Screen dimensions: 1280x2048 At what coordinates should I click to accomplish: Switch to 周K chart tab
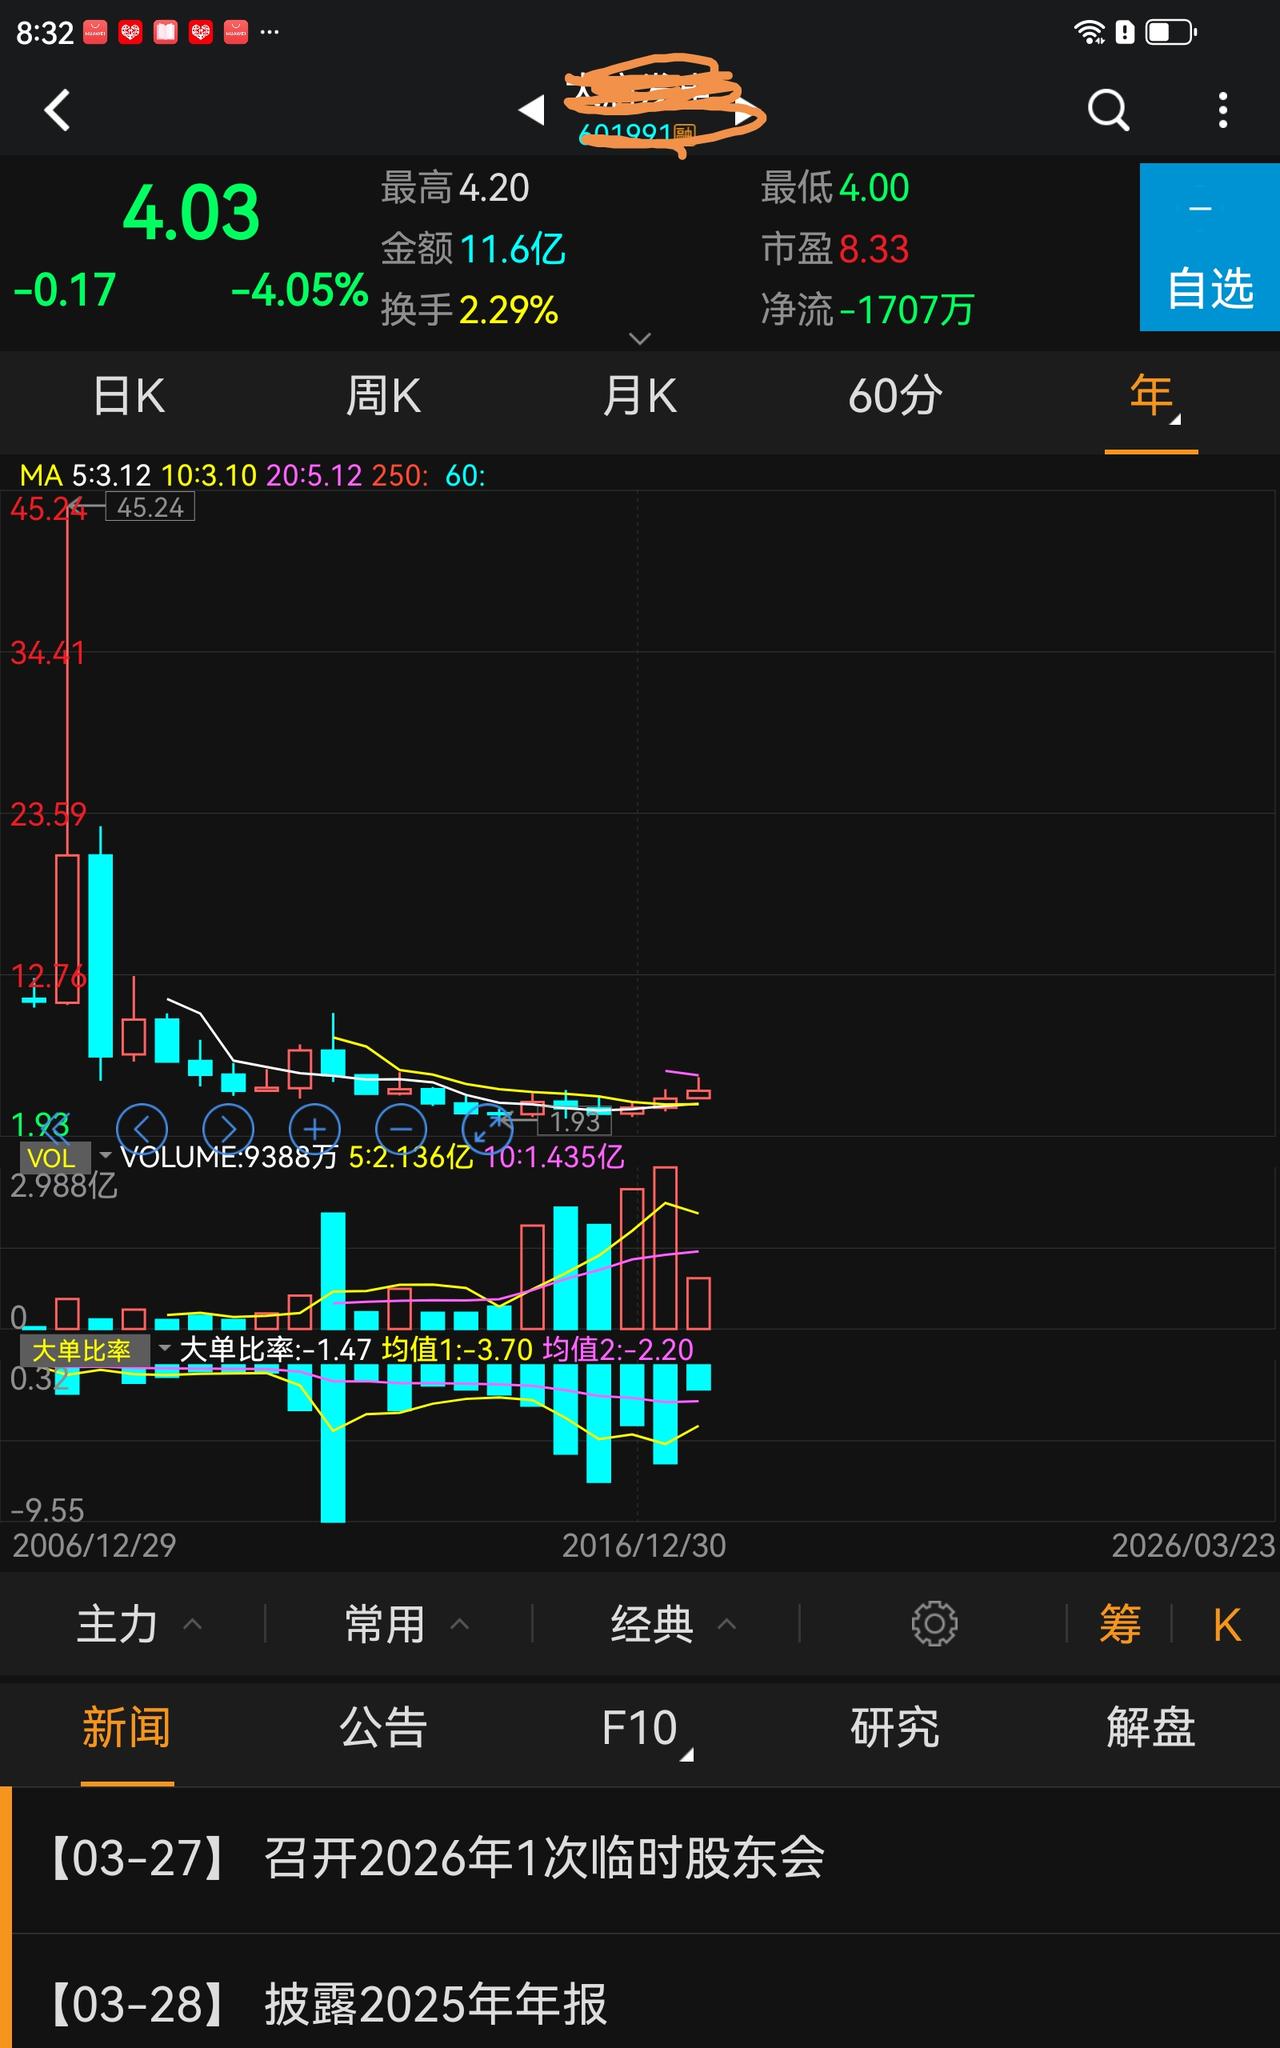(383, 396)
